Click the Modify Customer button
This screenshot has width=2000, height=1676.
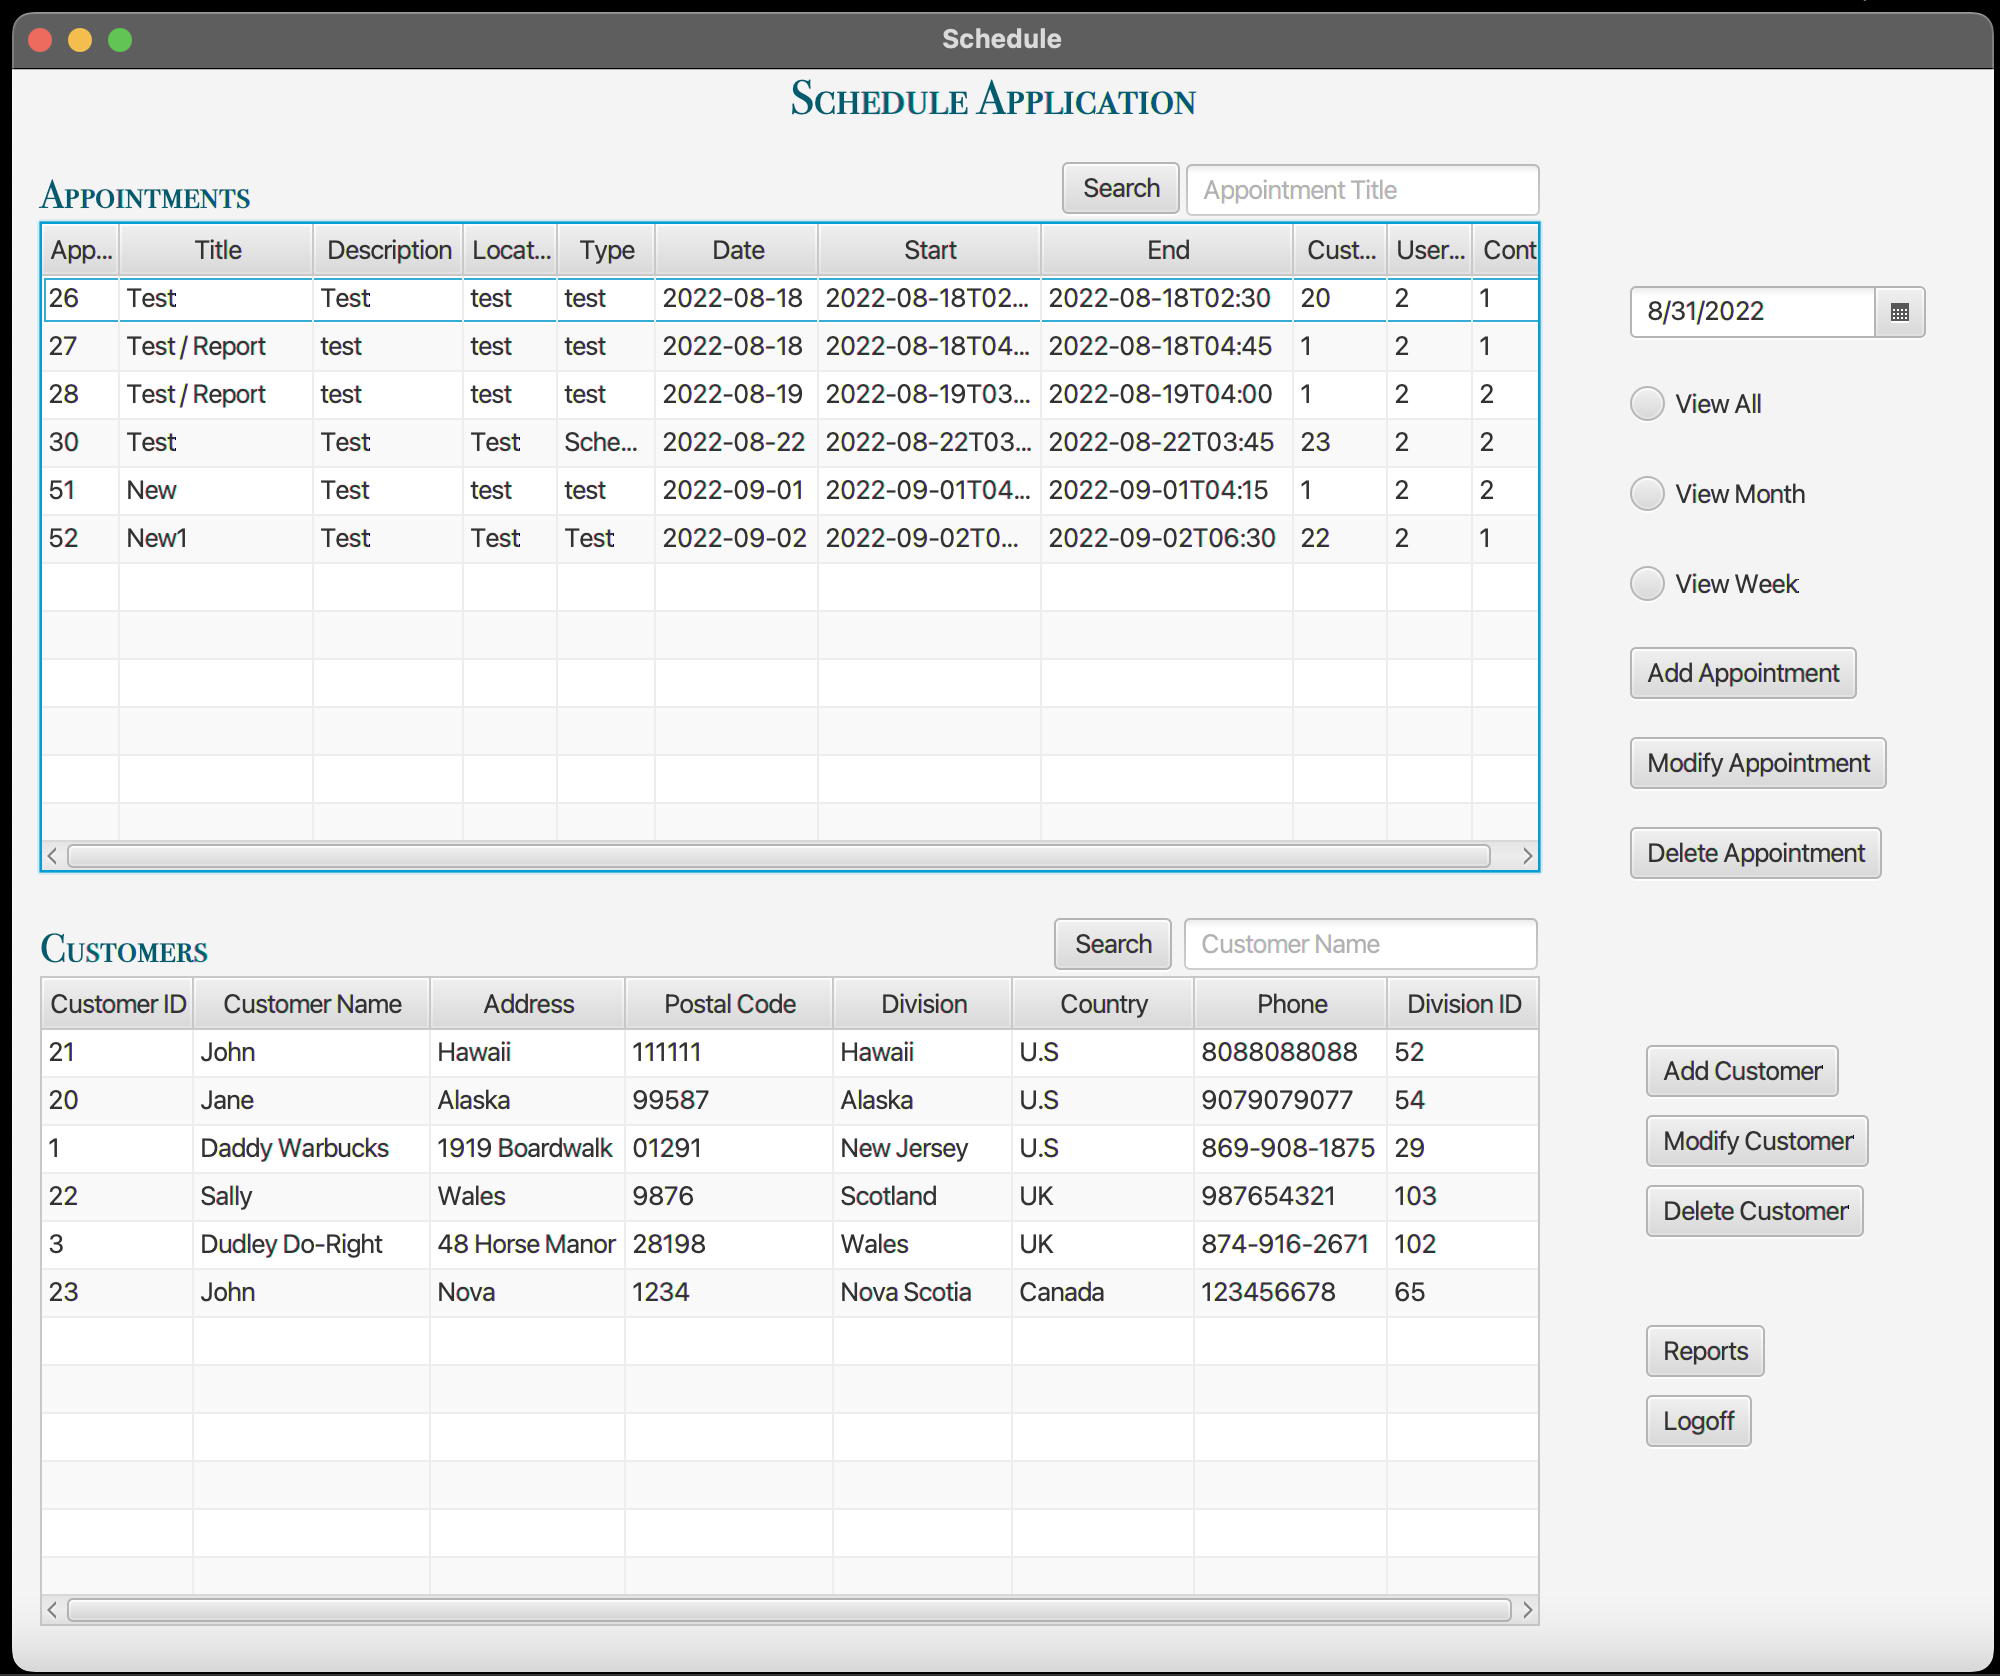(x=1756, y=1140)
